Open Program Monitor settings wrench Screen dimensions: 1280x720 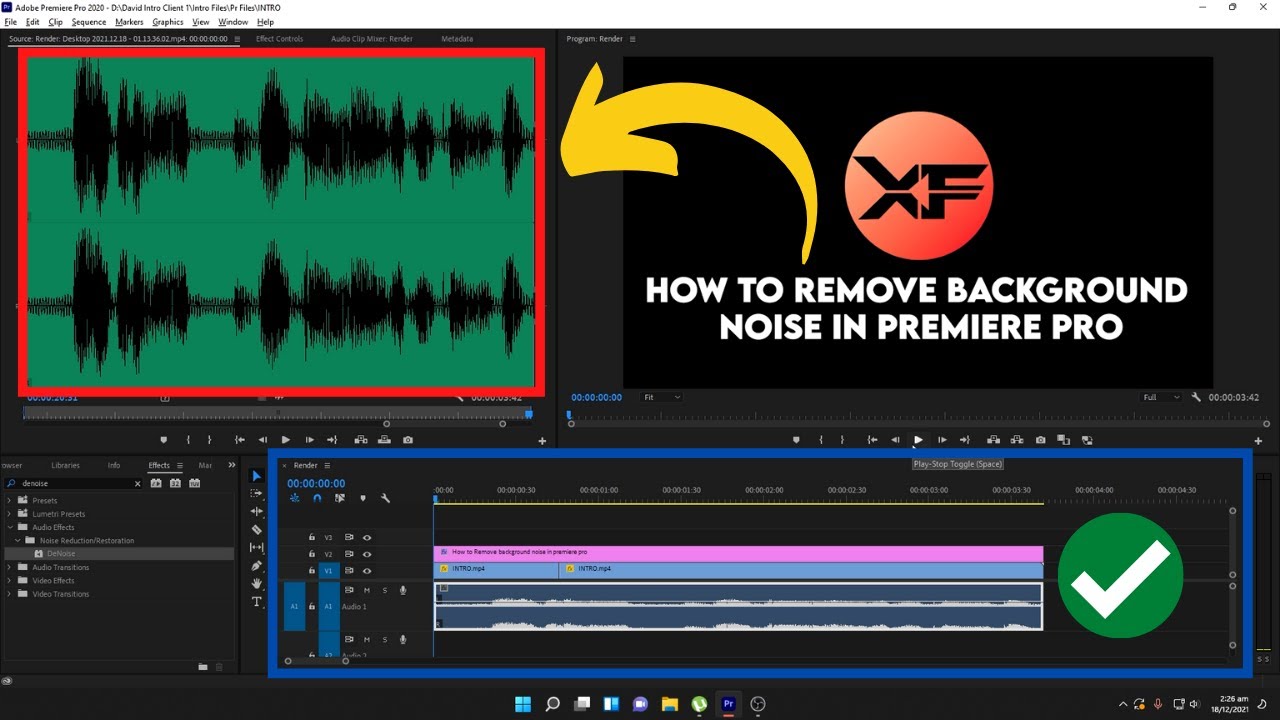(1196, 397)
